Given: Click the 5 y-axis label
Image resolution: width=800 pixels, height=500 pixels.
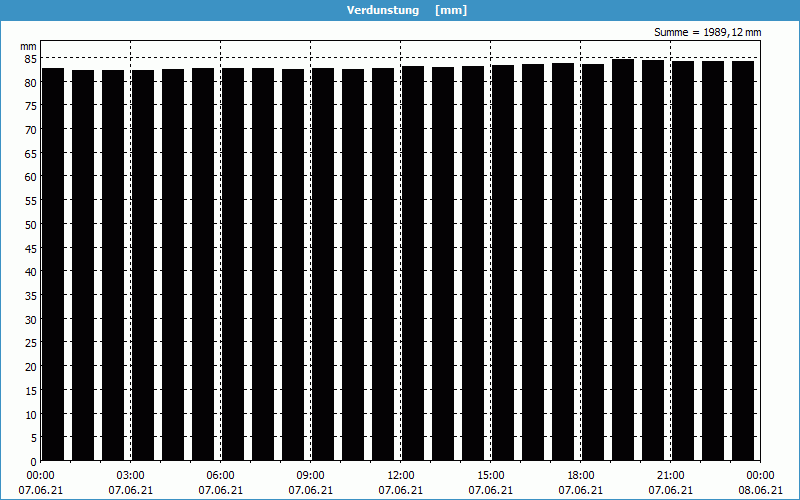Looking at the screenshot, I should [34, 438].
